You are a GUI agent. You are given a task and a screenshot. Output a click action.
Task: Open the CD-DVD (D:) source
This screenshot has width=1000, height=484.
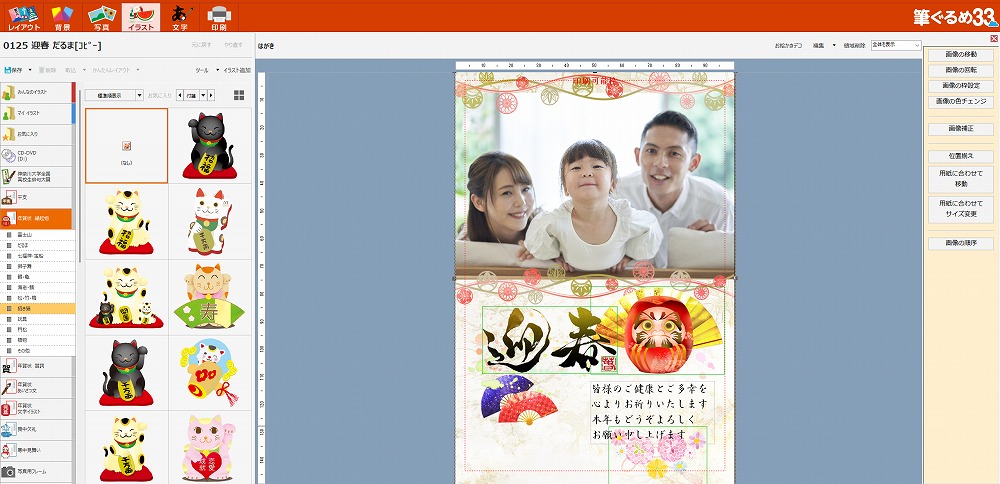[37, 154]
